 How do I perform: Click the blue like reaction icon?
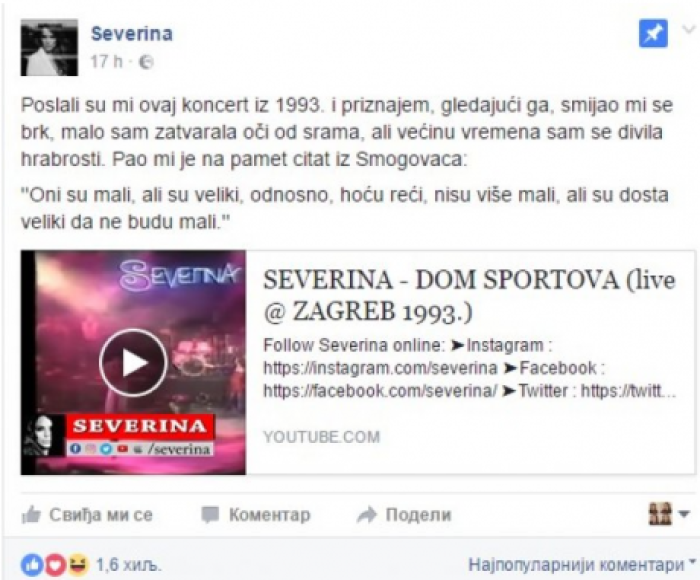32,565
